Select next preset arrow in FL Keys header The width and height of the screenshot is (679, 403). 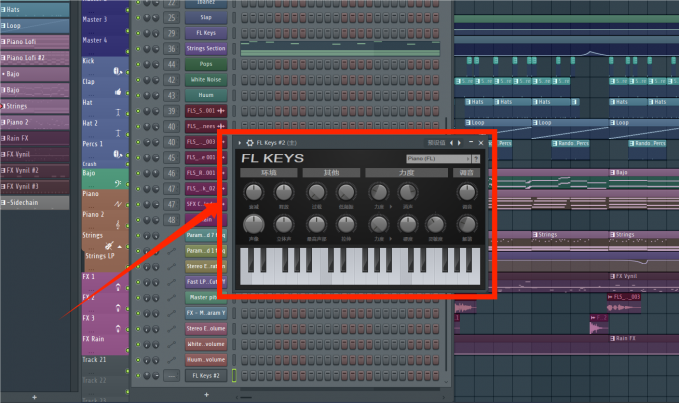click(x=459, y=142)
